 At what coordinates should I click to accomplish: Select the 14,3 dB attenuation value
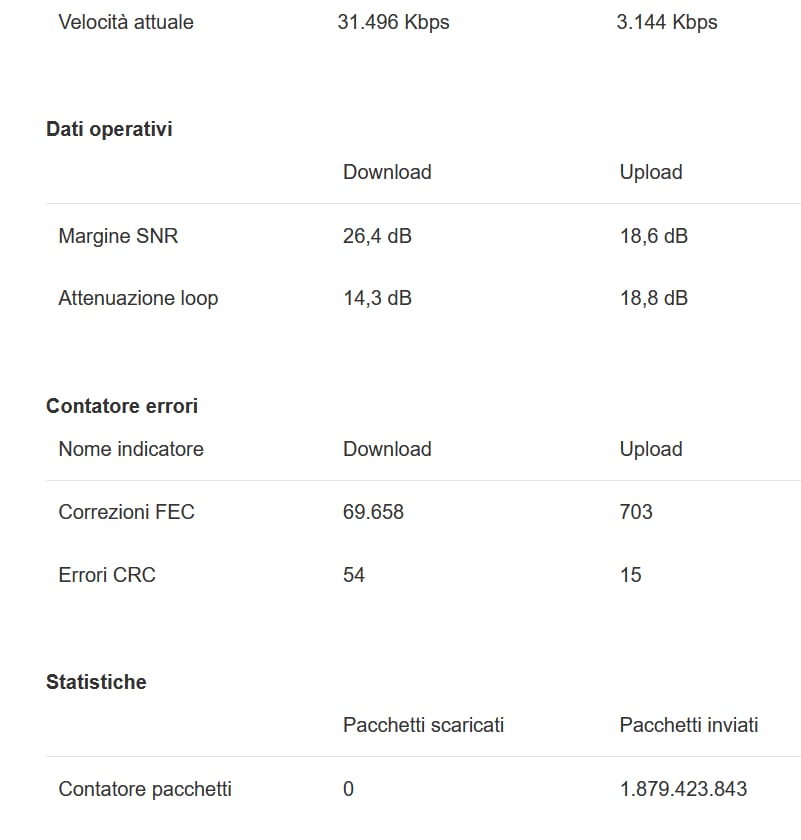(377, 298)
